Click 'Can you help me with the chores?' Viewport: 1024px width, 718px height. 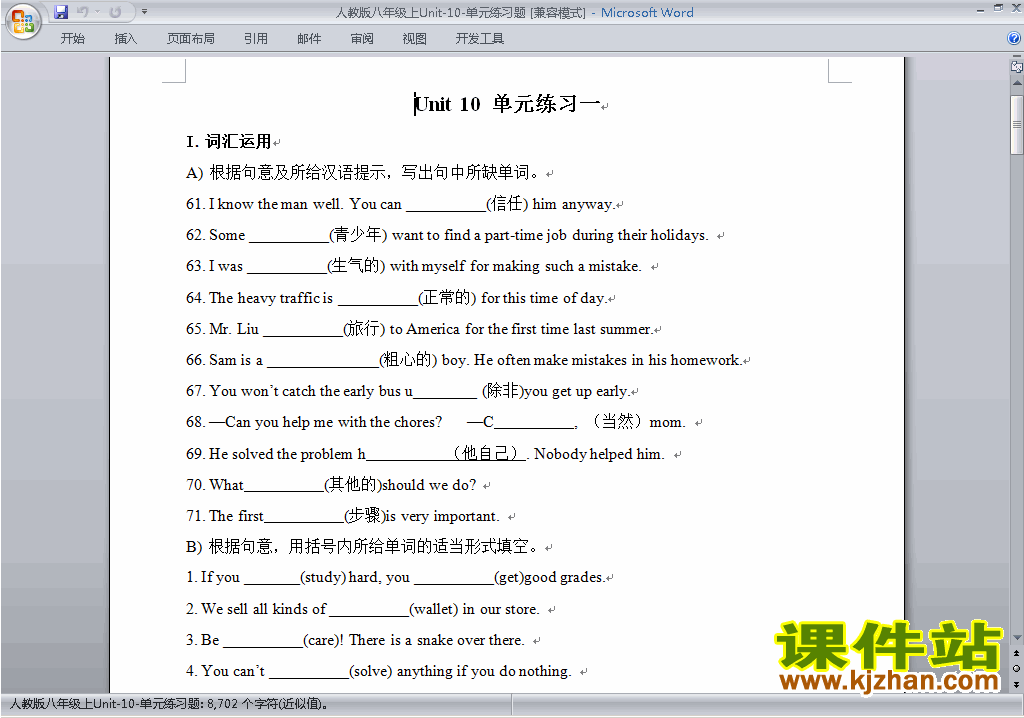[x=334, y=423]
